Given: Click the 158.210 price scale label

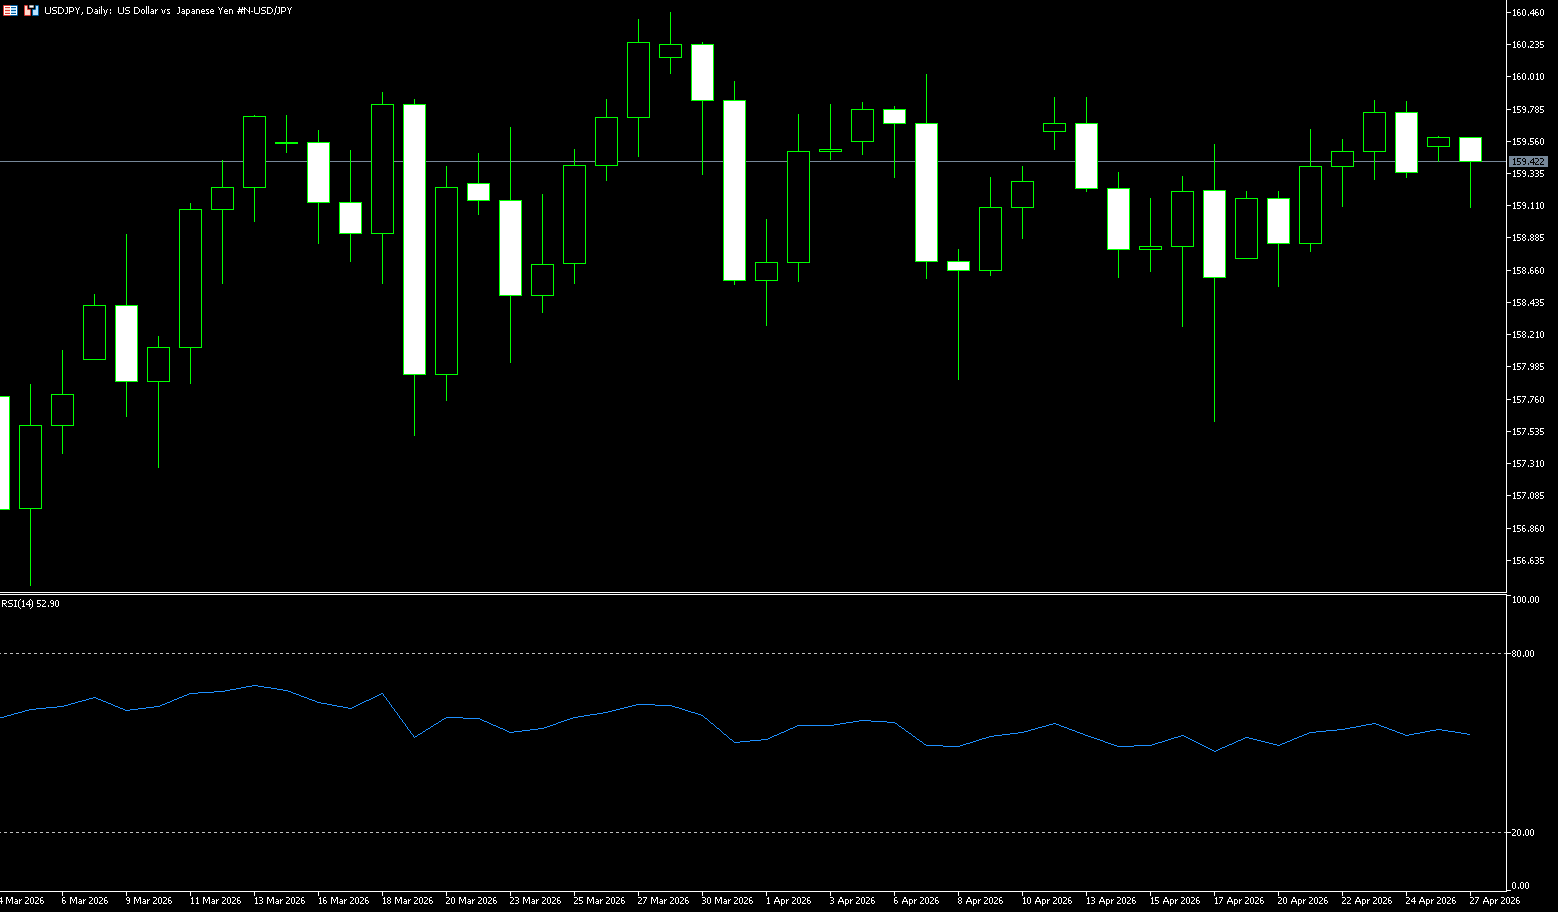Looking at the screenshot, I should tap(1527, 335).
